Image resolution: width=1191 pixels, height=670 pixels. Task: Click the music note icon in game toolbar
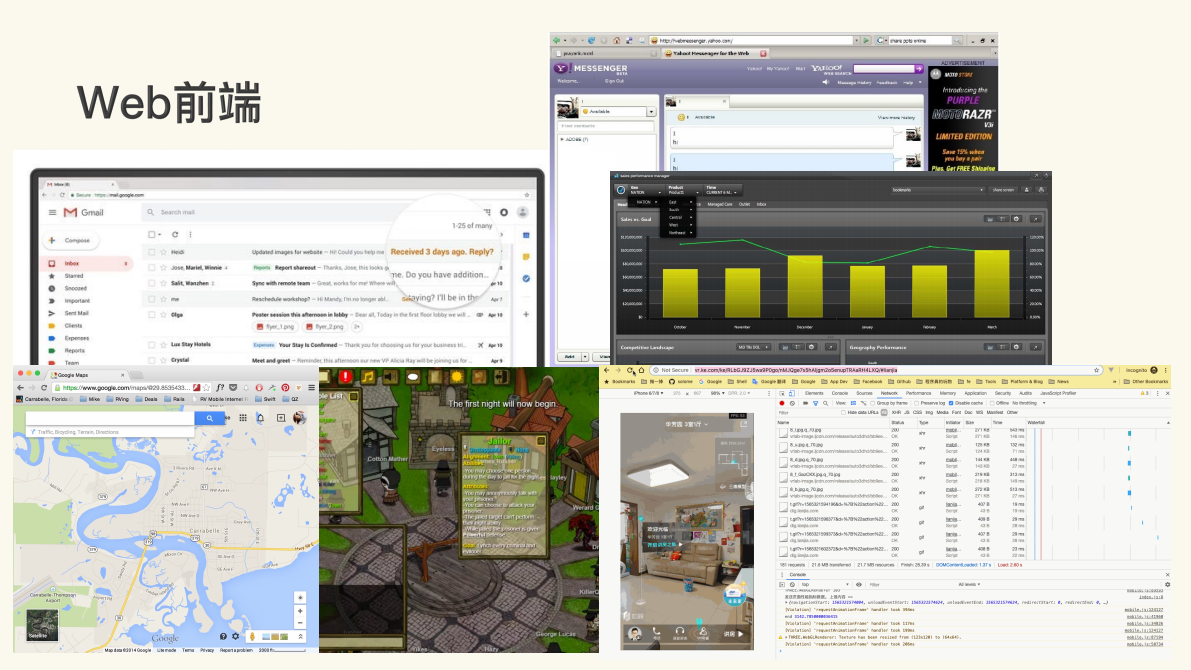pos(368,376)
